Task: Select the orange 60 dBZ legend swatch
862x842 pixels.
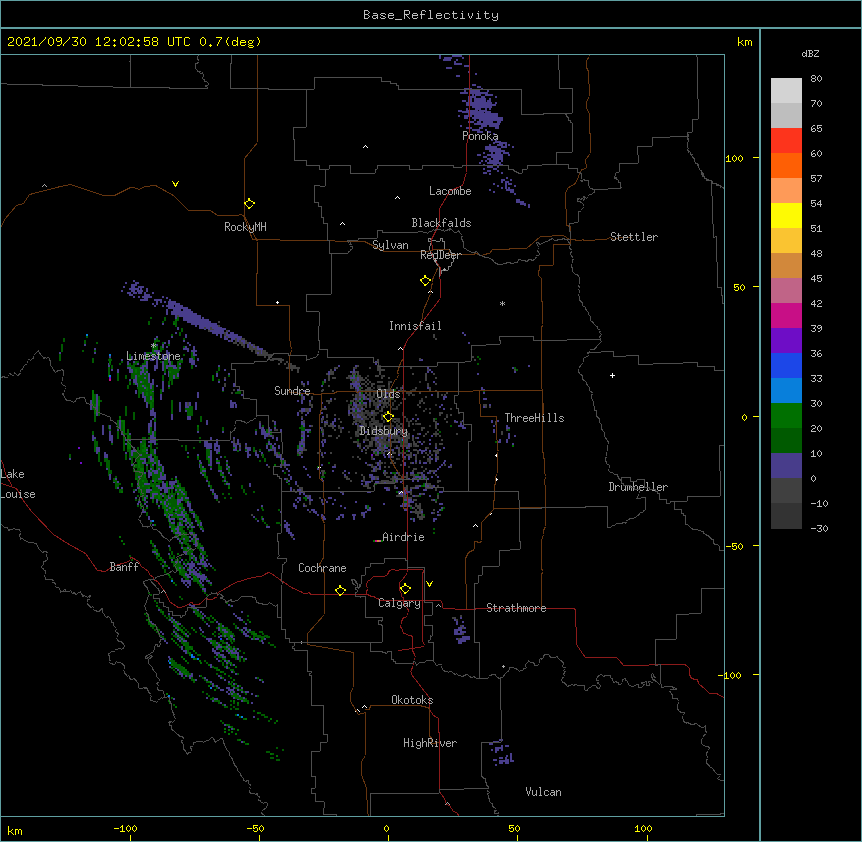Action: point(786,165)
